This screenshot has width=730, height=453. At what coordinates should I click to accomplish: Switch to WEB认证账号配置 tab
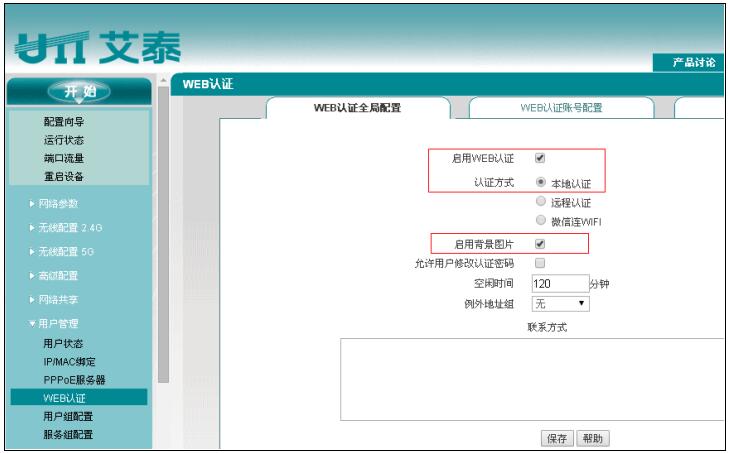pyautogui.click(x=561, y=108)
